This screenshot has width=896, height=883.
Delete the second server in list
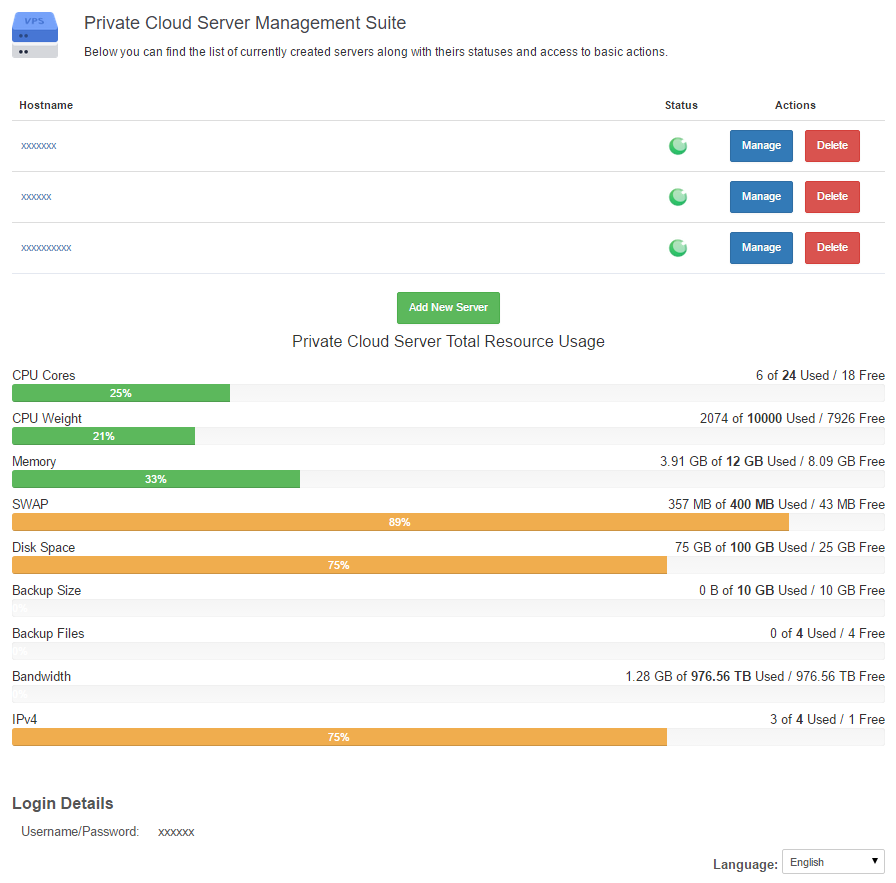[832, 197]
